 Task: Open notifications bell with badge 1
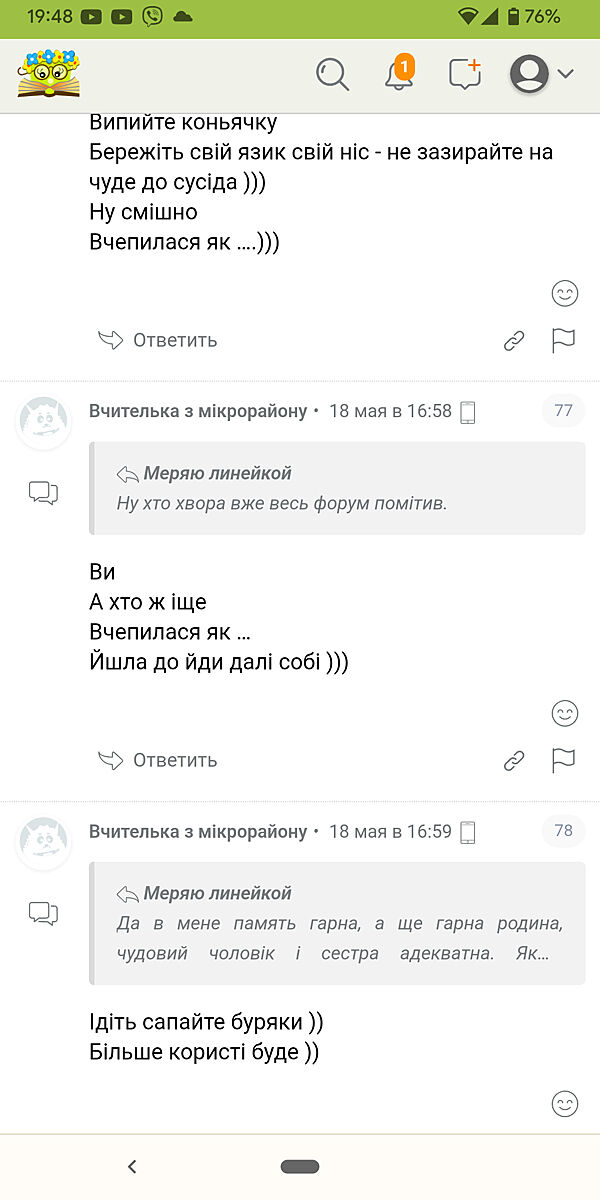399,74
